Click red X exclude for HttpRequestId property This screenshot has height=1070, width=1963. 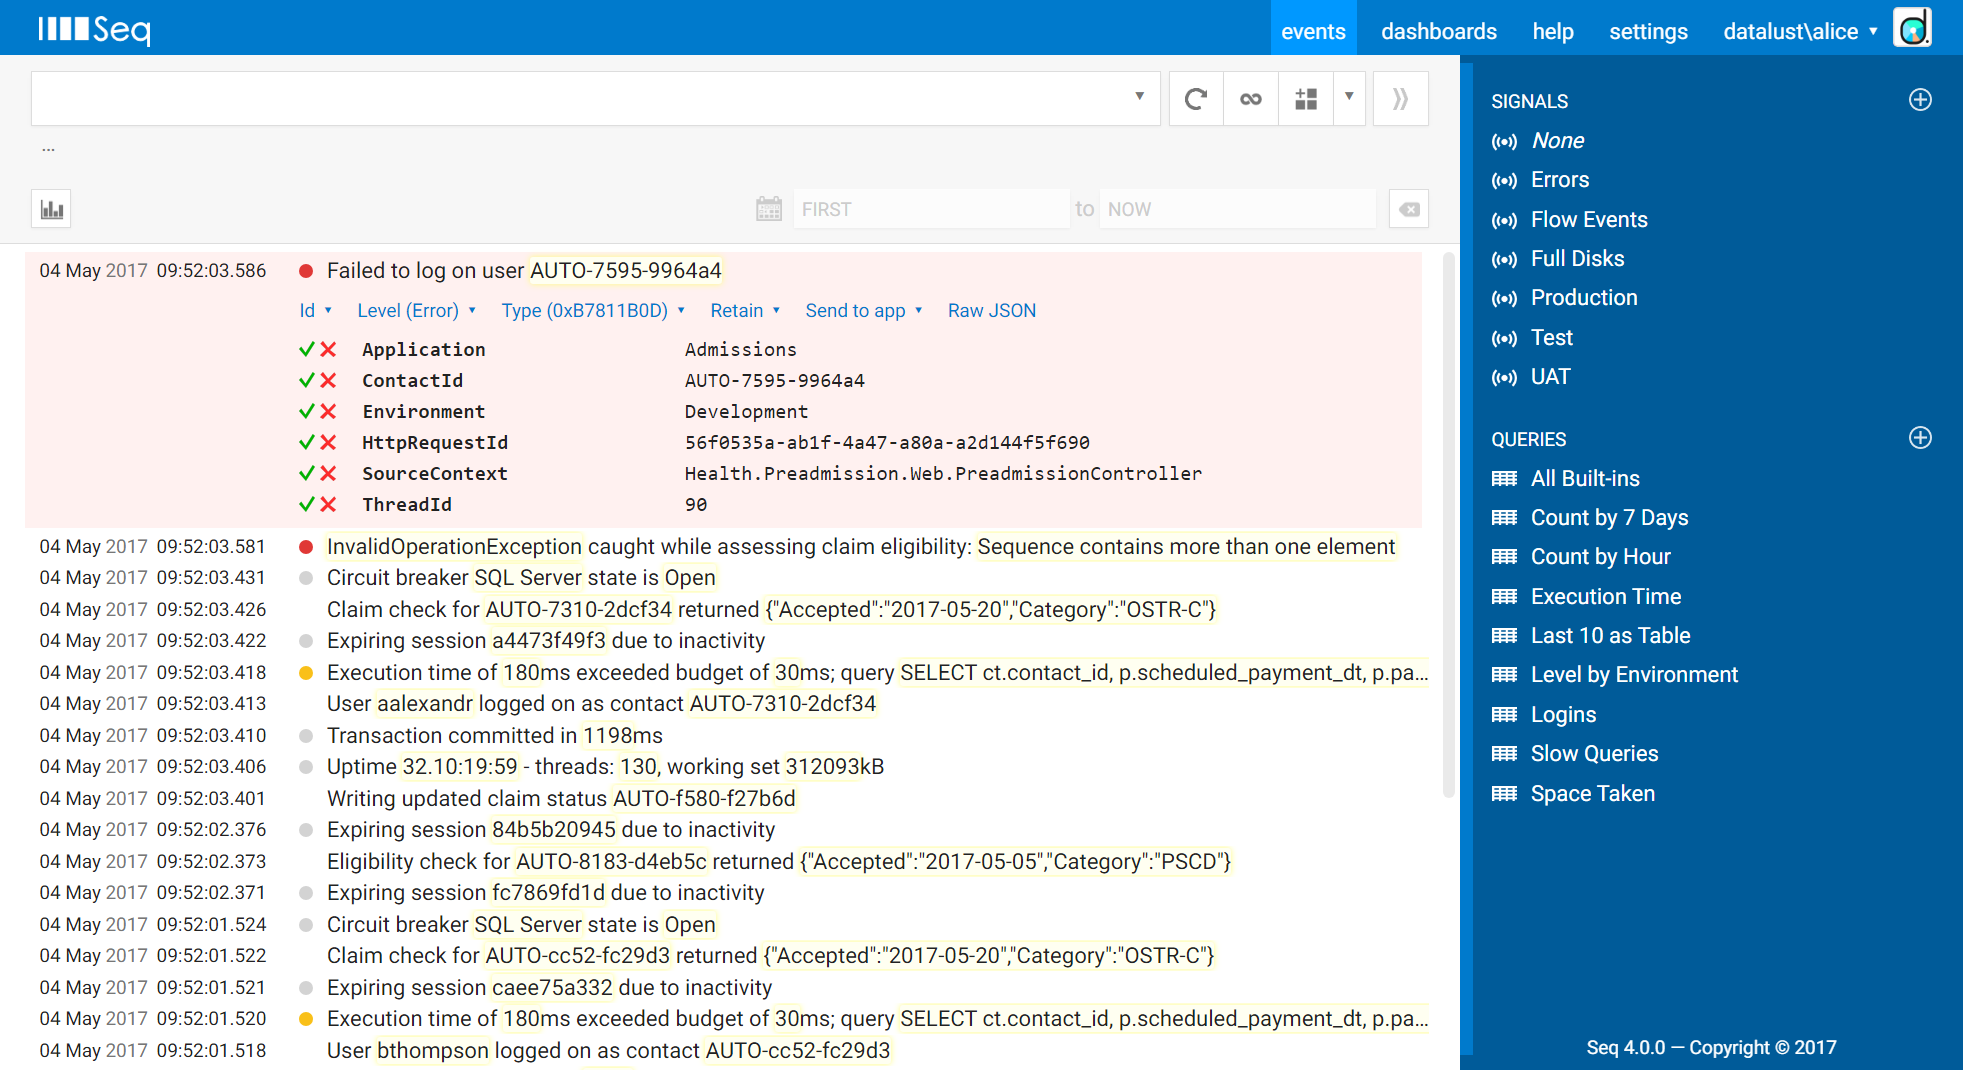pyautogui.click(x=328, y=442)
